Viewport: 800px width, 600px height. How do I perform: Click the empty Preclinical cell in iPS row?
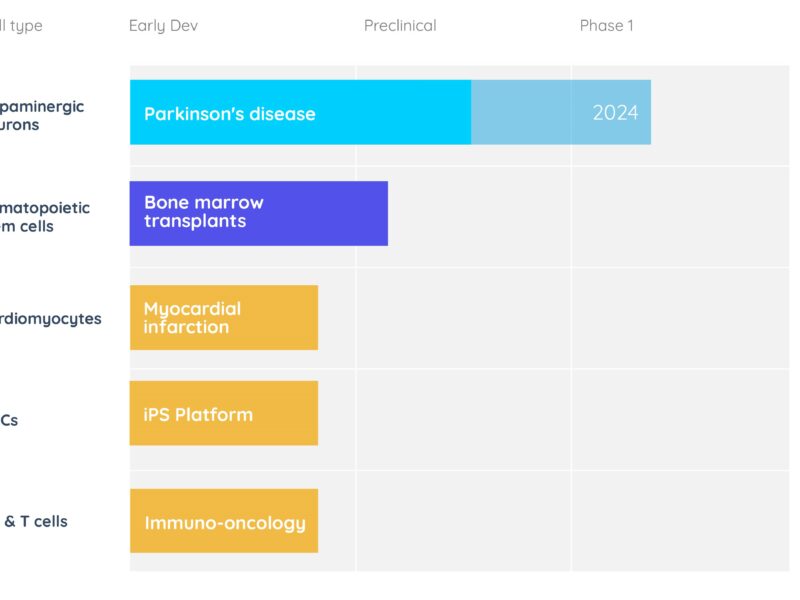coord(464,419)
